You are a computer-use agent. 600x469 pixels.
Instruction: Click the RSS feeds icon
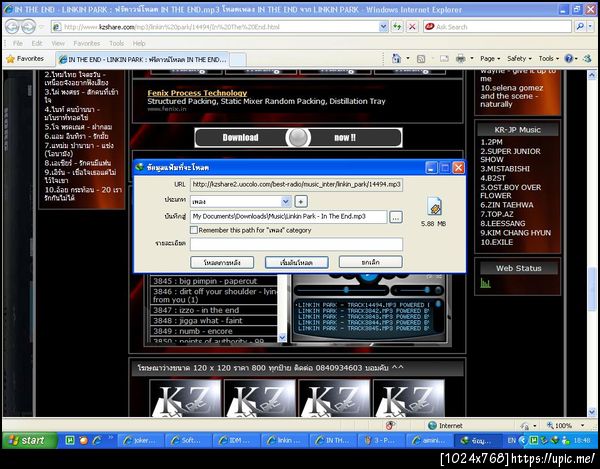(x=421, y=59)
